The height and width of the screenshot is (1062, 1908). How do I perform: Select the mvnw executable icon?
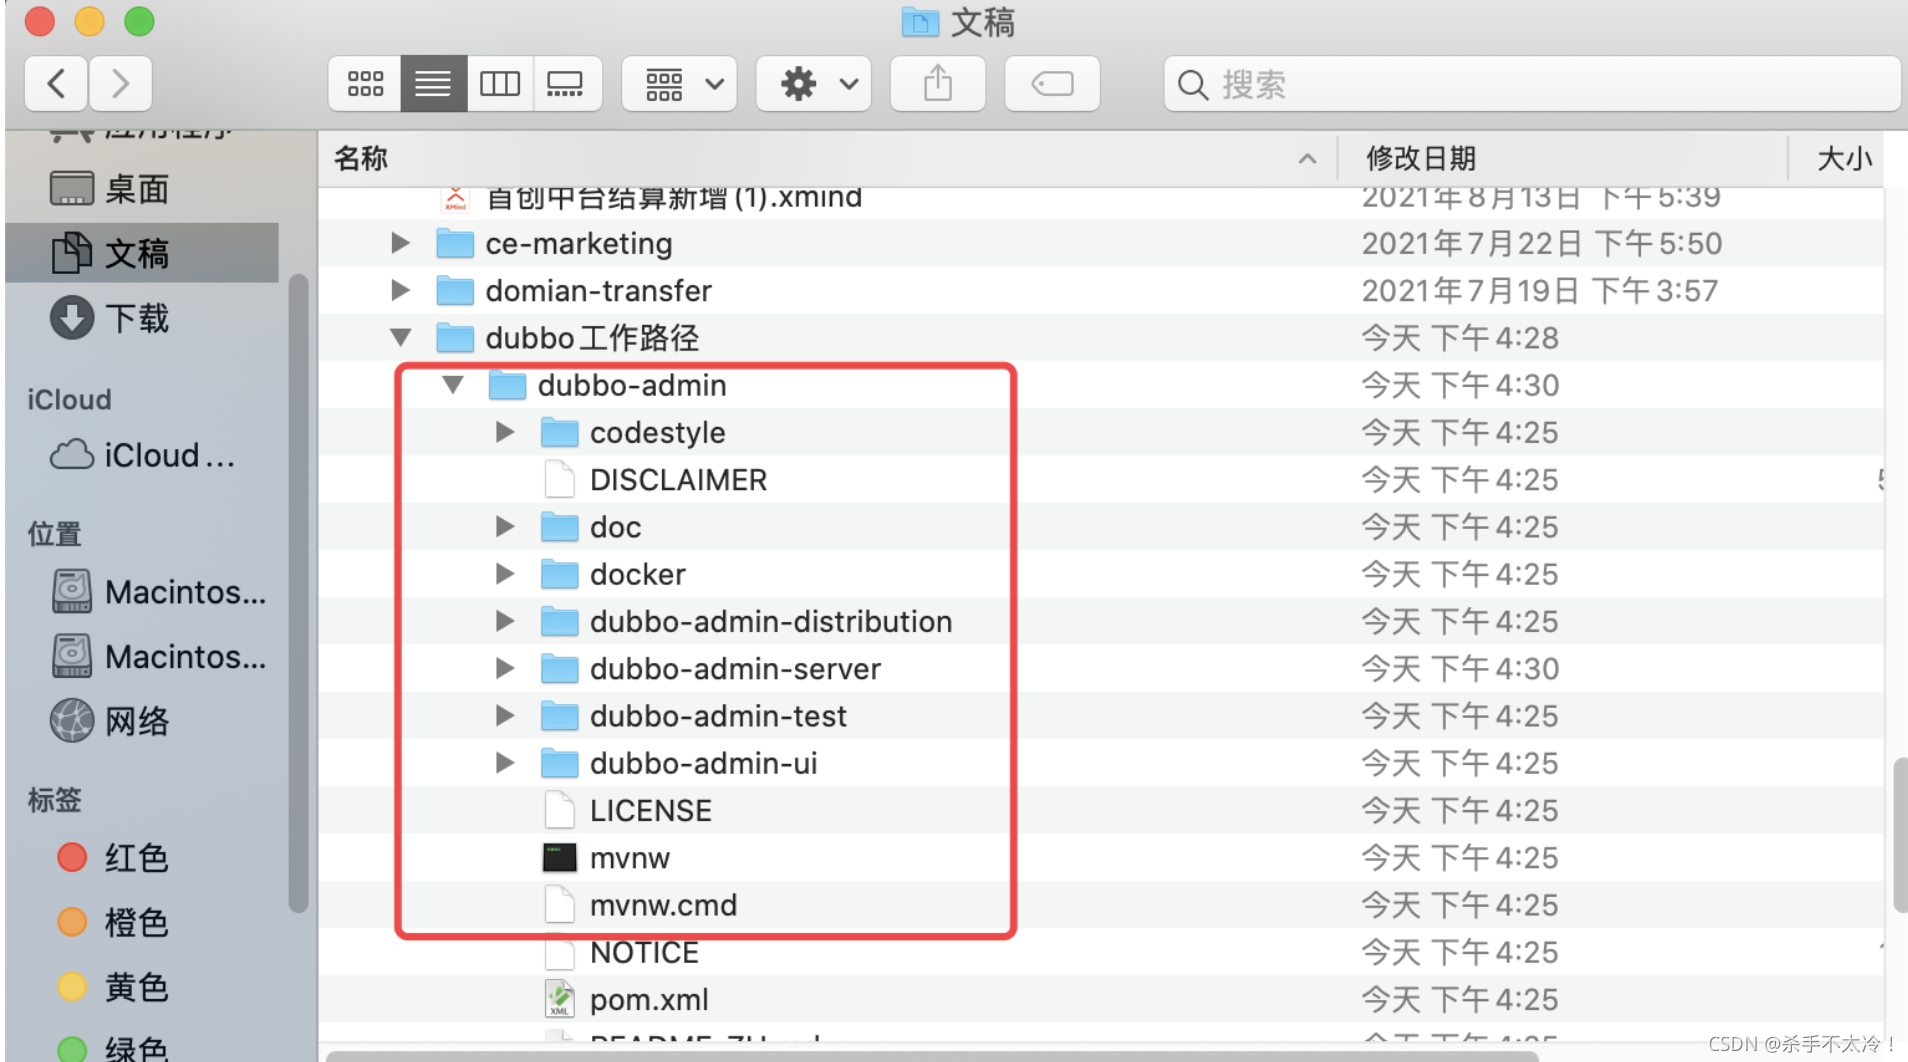(x=559, y=857)
